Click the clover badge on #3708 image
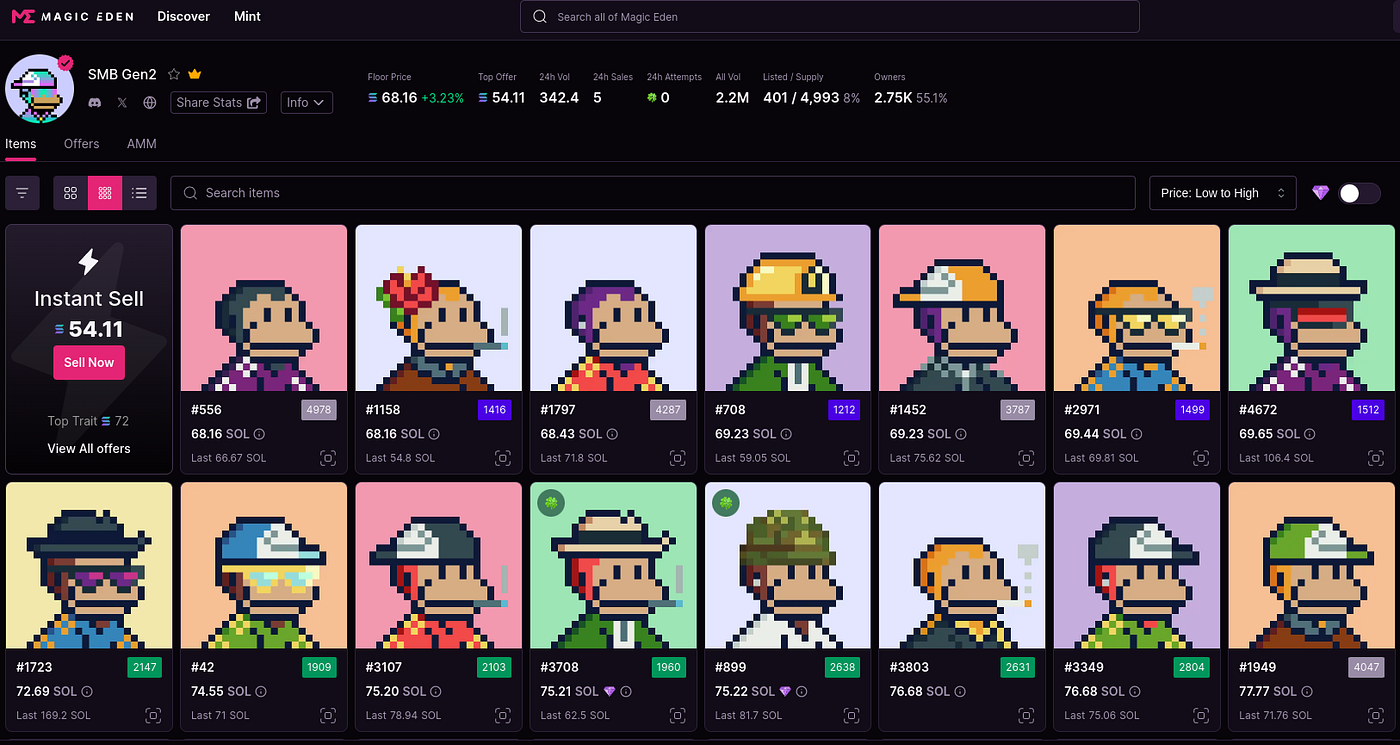The width and height of the screenshot is (1400, 745). (550, 503)
